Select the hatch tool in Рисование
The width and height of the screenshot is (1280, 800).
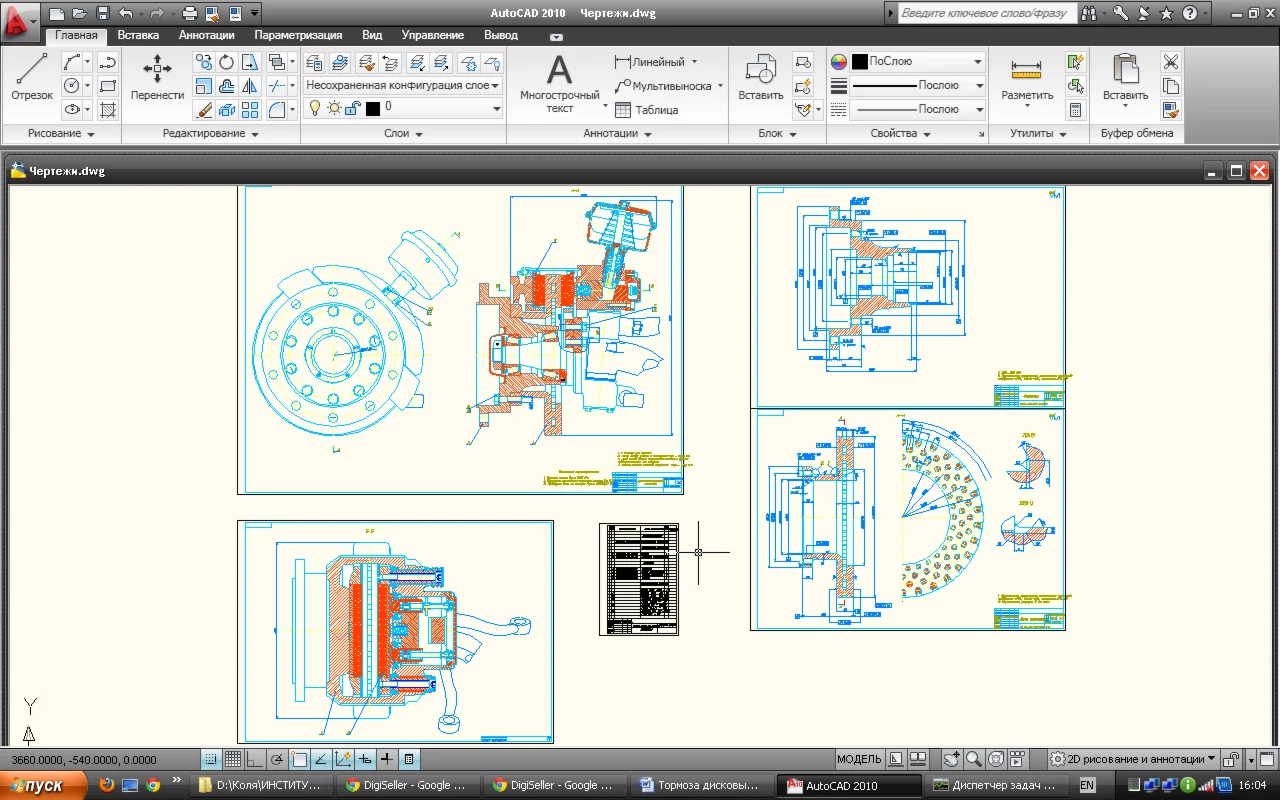pyautogui.click(x=109, y=110)
